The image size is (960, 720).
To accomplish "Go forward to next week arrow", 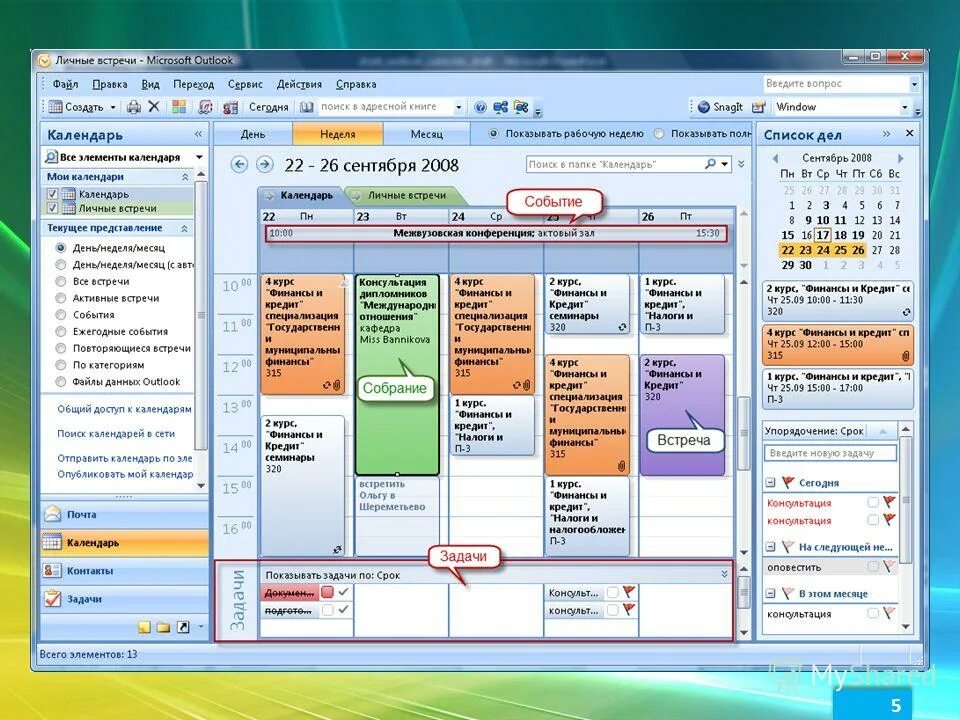I will (264, 164).
